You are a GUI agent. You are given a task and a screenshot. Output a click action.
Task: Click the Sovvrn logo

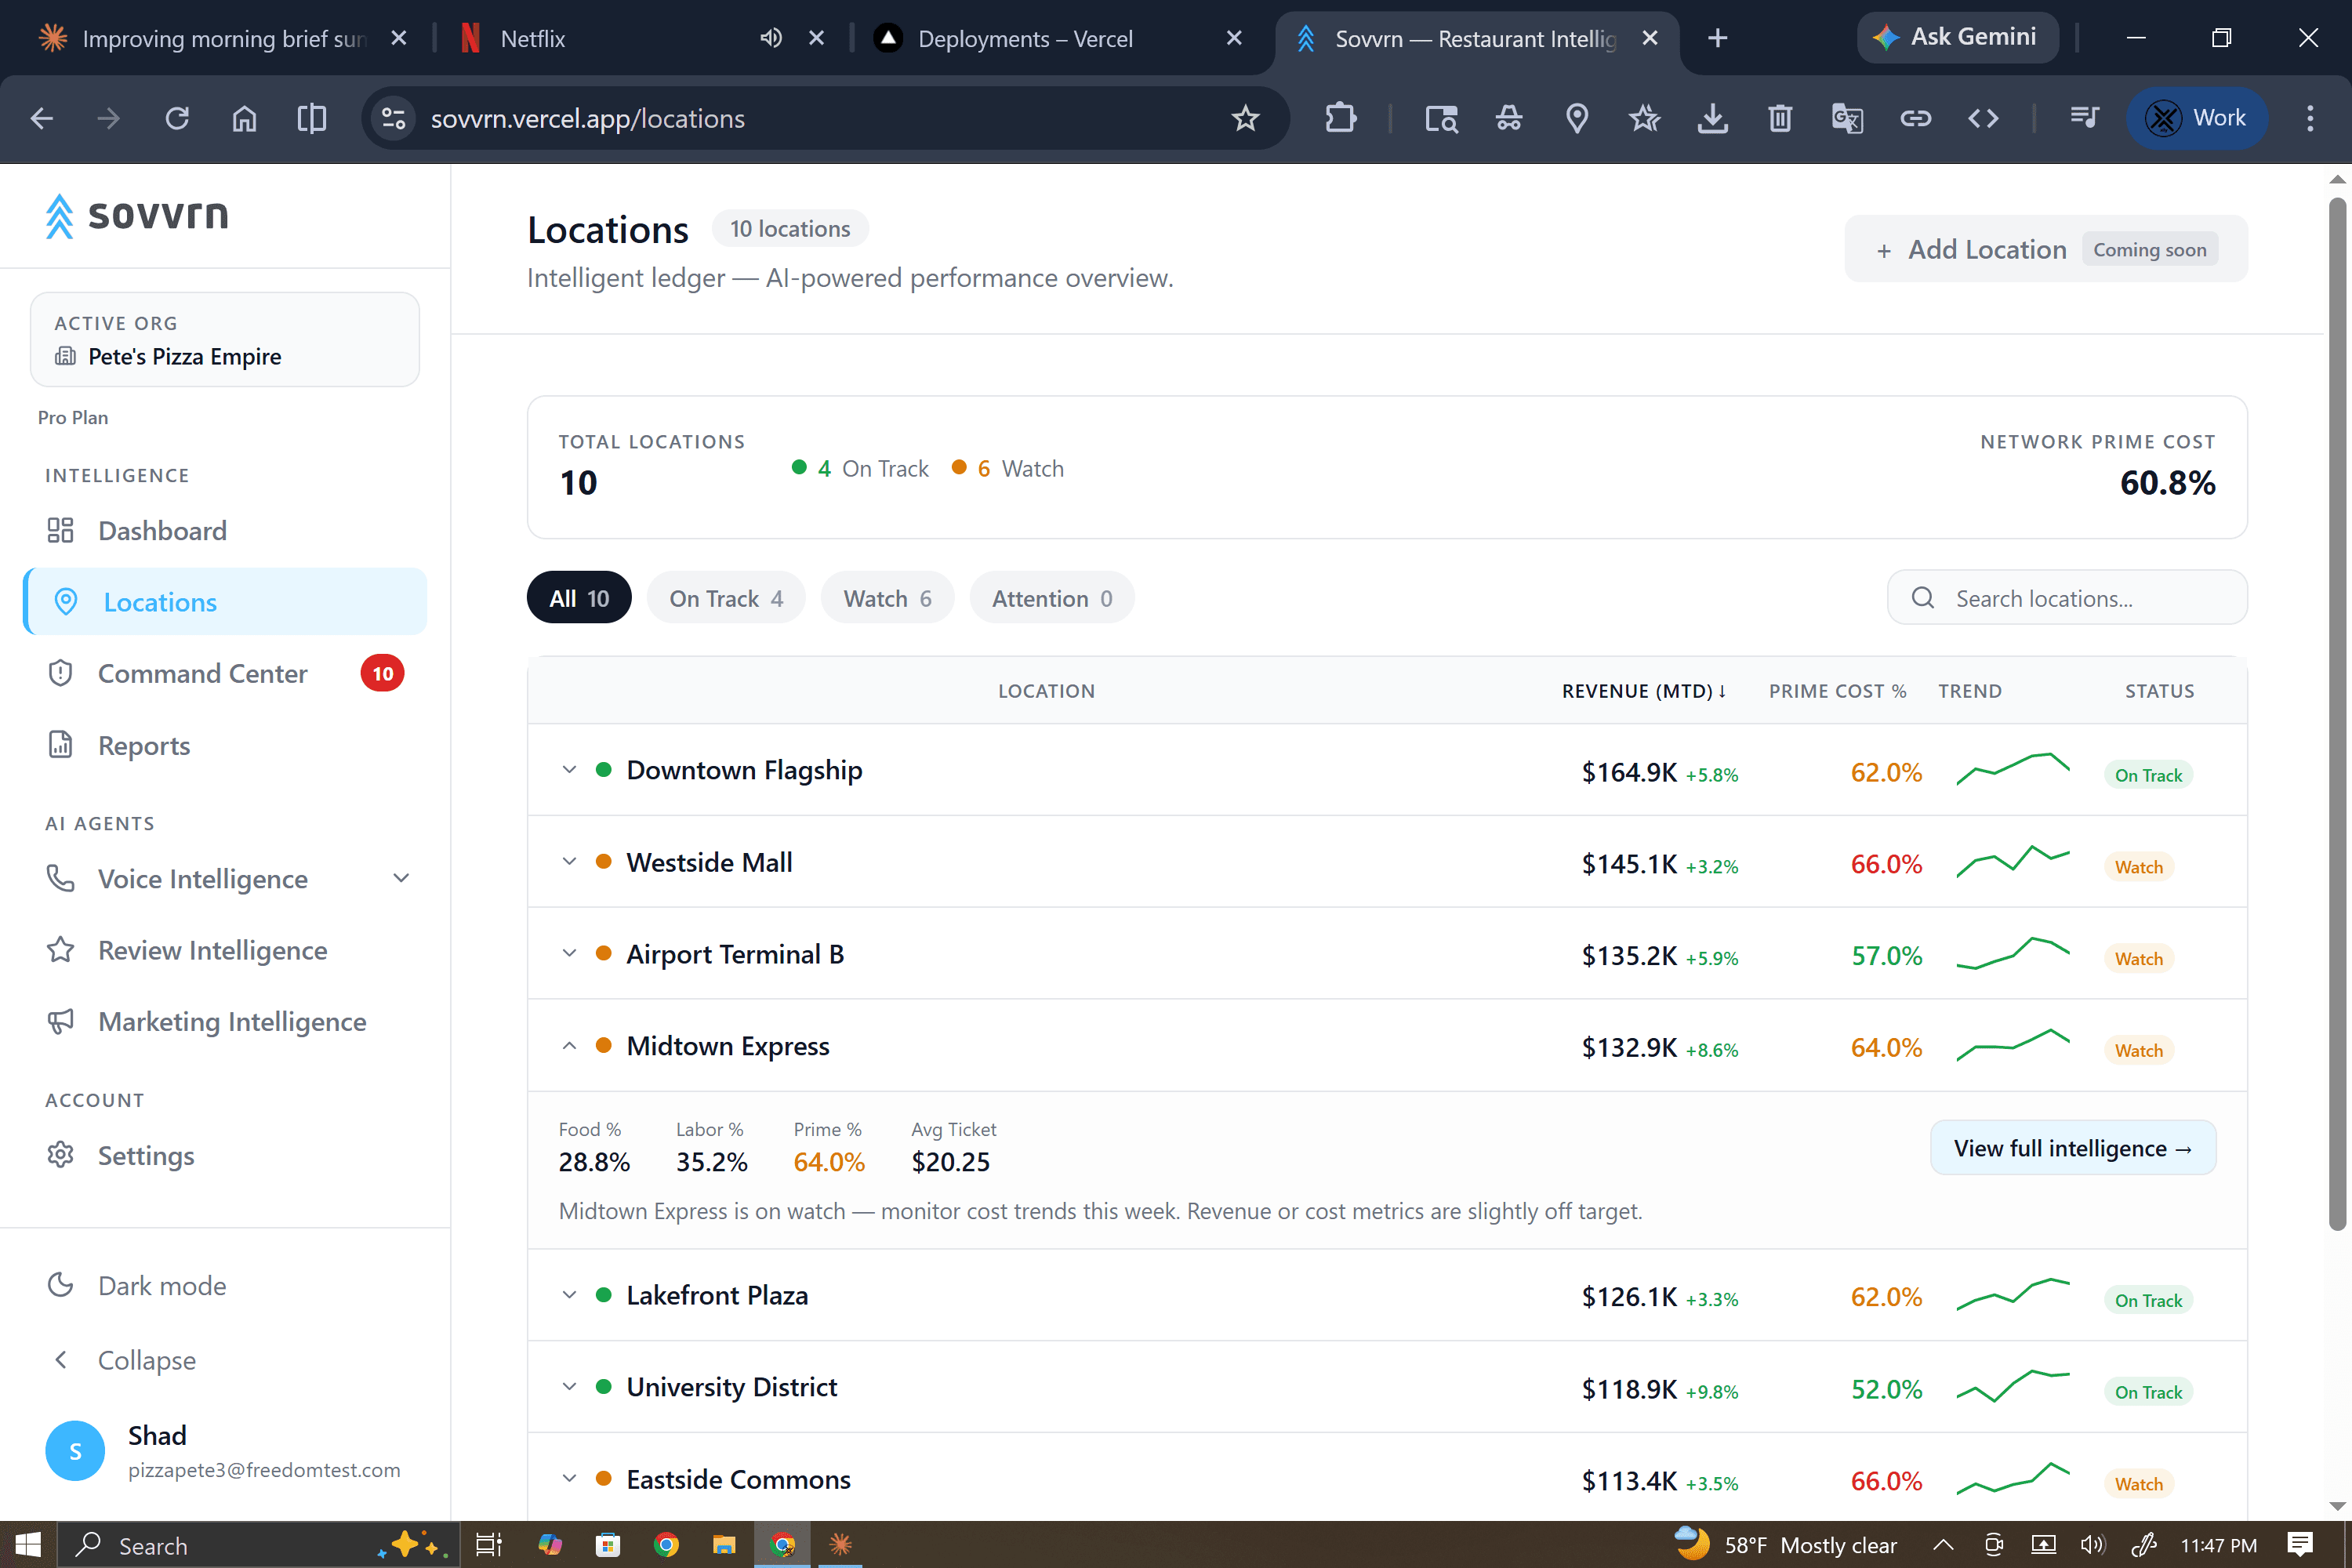click(136, 216)
